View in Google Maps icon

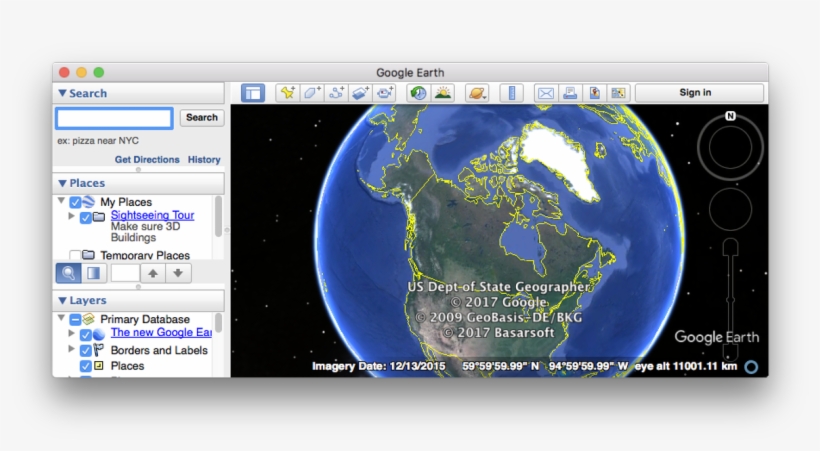(618, 93)
